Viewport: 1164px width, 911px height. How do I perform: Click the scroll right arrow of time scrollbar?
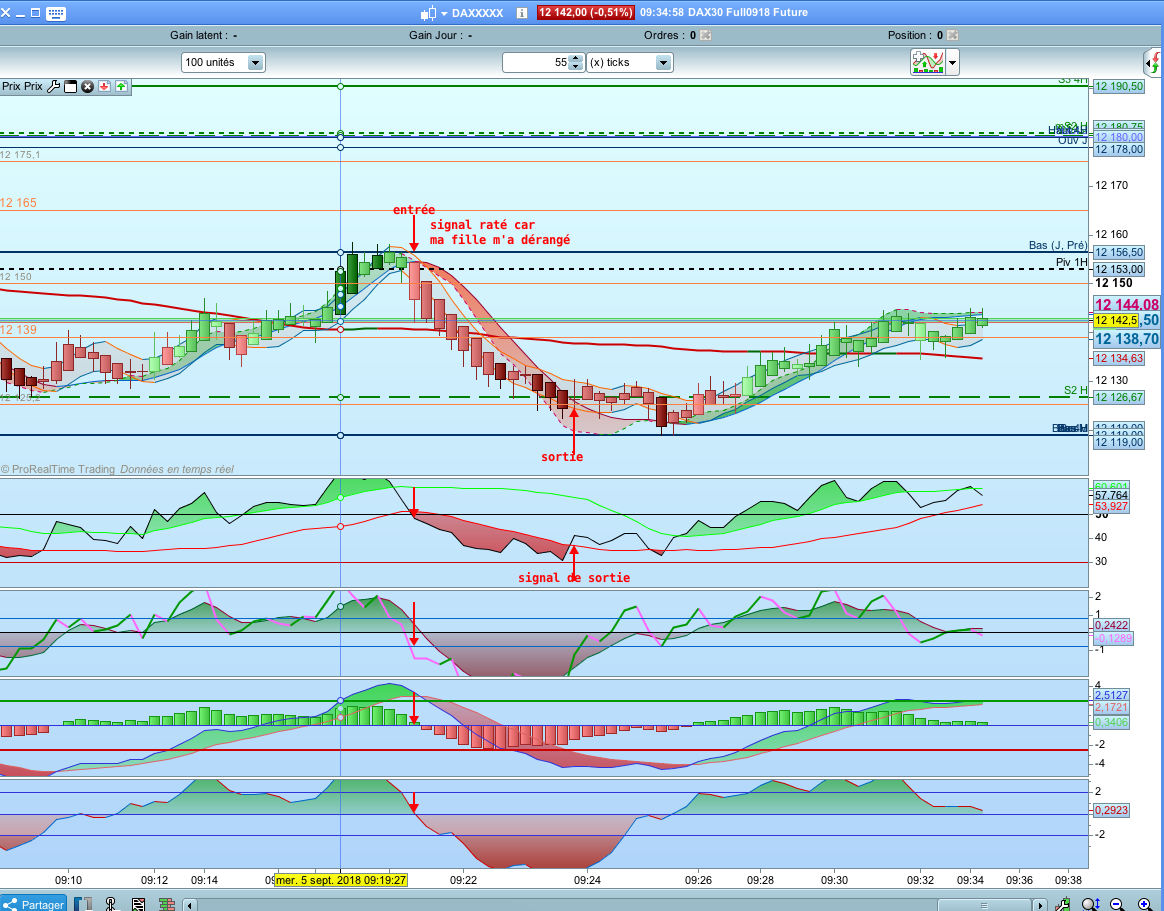tap(1040, 904)
